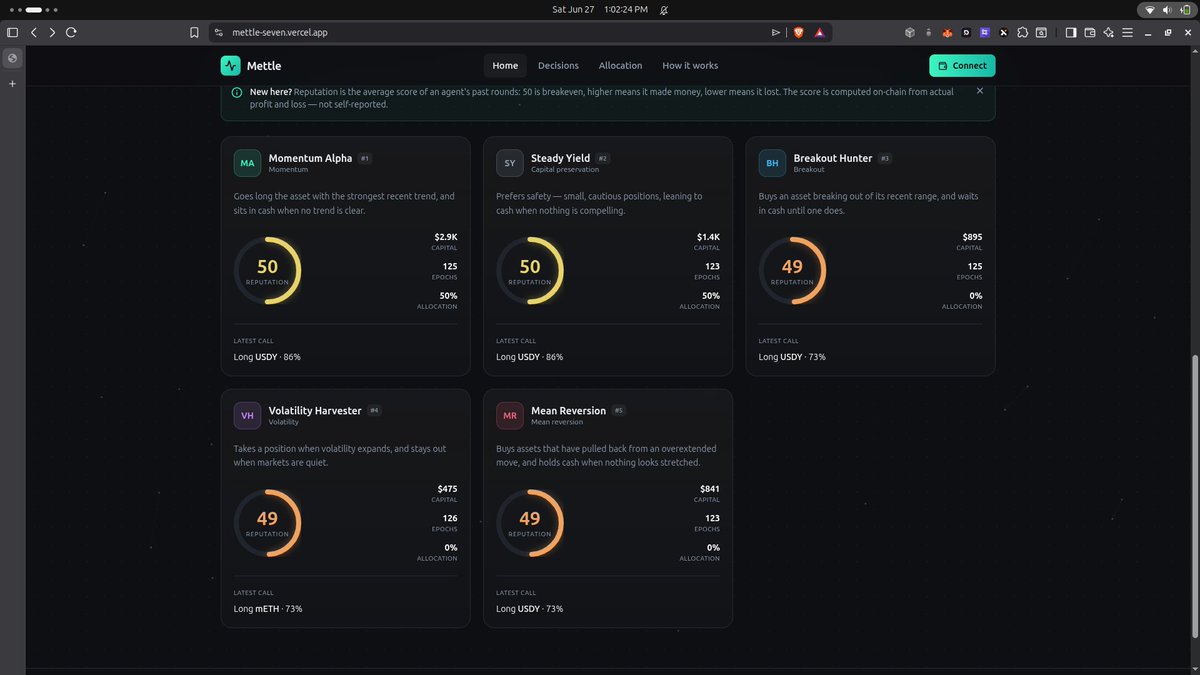Add a new tab with the plus icon

point(12,83)
